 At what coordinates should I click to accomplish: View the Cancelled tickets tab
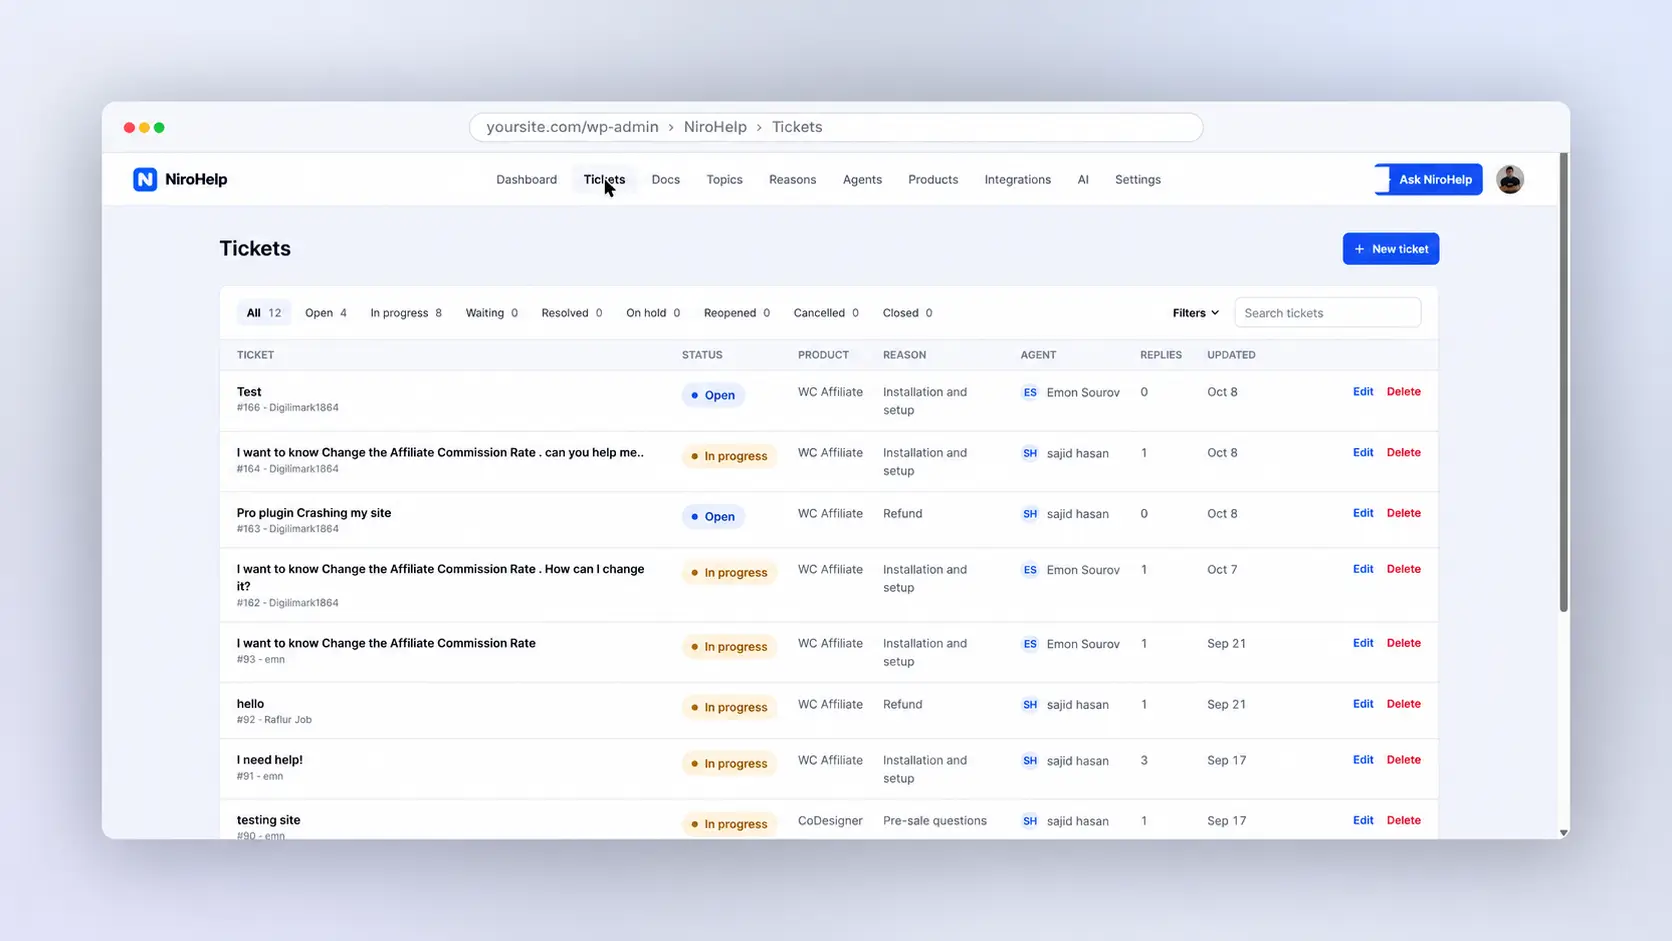point(826,313)
